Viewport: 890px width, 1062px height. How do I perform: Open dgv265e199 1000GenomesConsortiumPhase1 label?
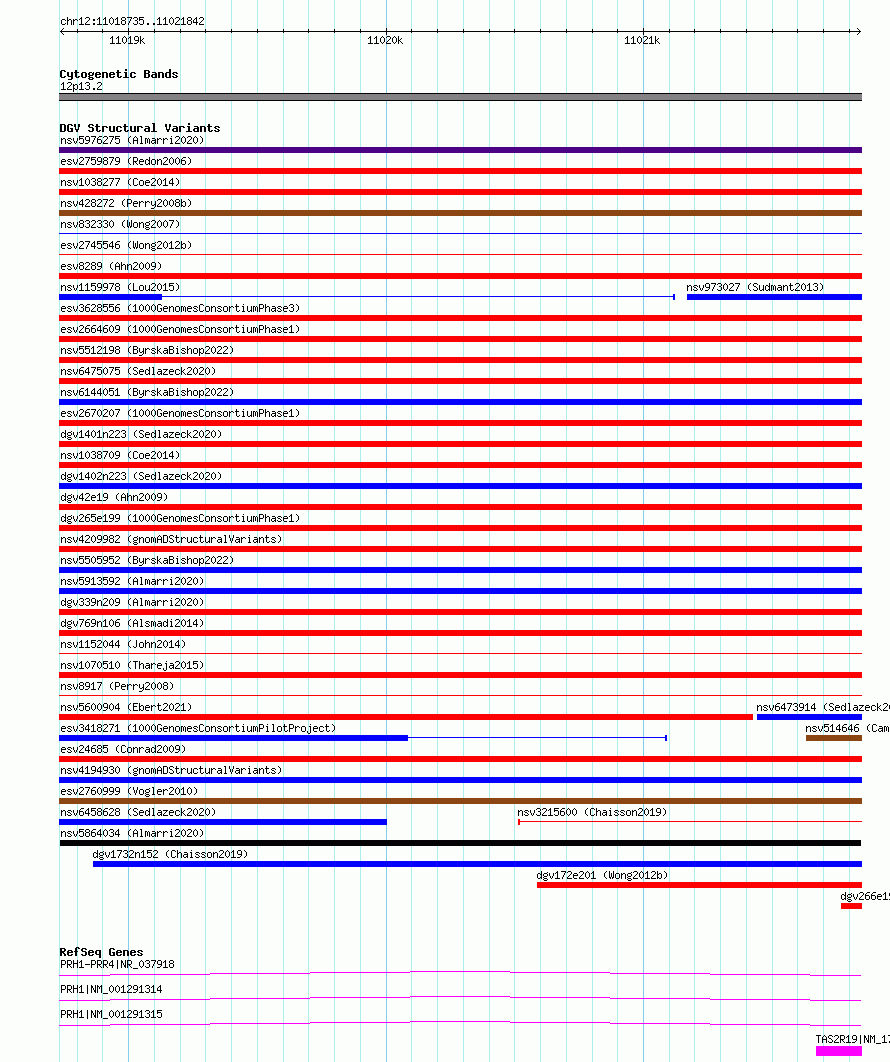tap(180, 518)
